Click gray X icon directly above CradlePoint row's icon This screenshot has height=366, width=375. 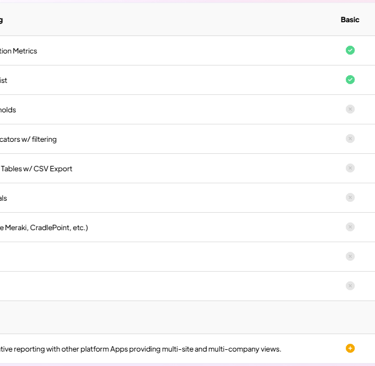350,198
